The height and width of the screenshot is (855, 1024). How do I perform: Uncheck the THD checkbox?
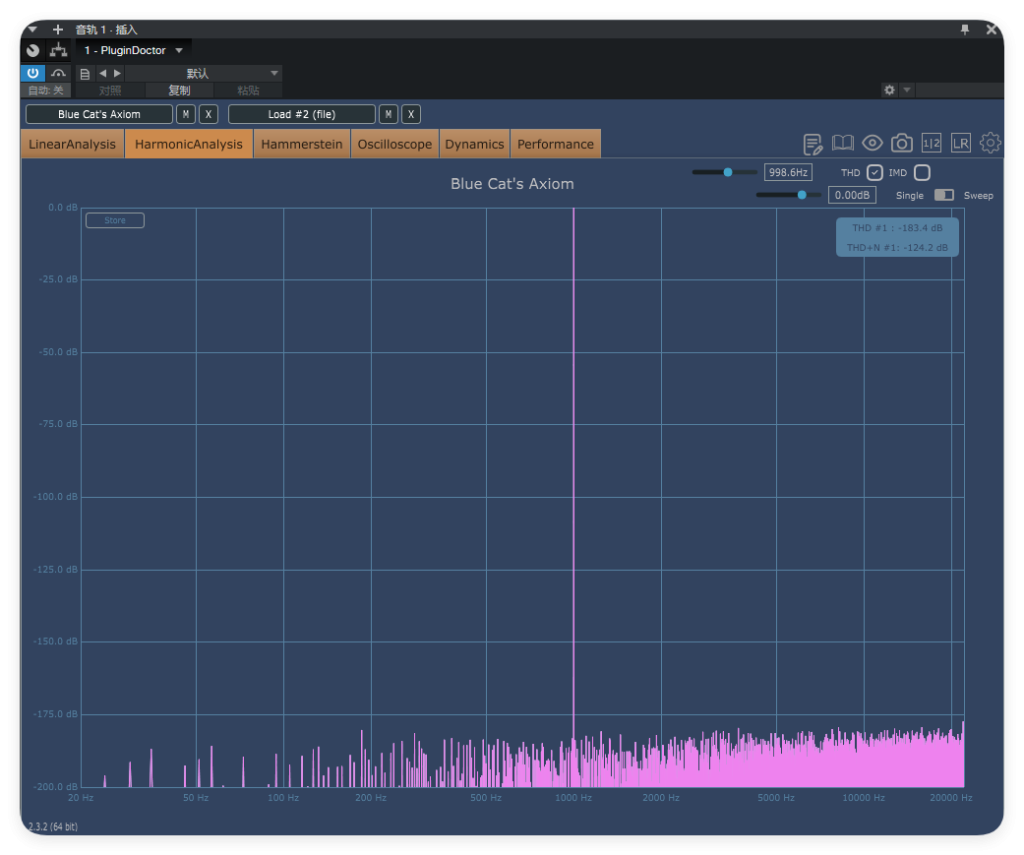(x=874, y=172)
